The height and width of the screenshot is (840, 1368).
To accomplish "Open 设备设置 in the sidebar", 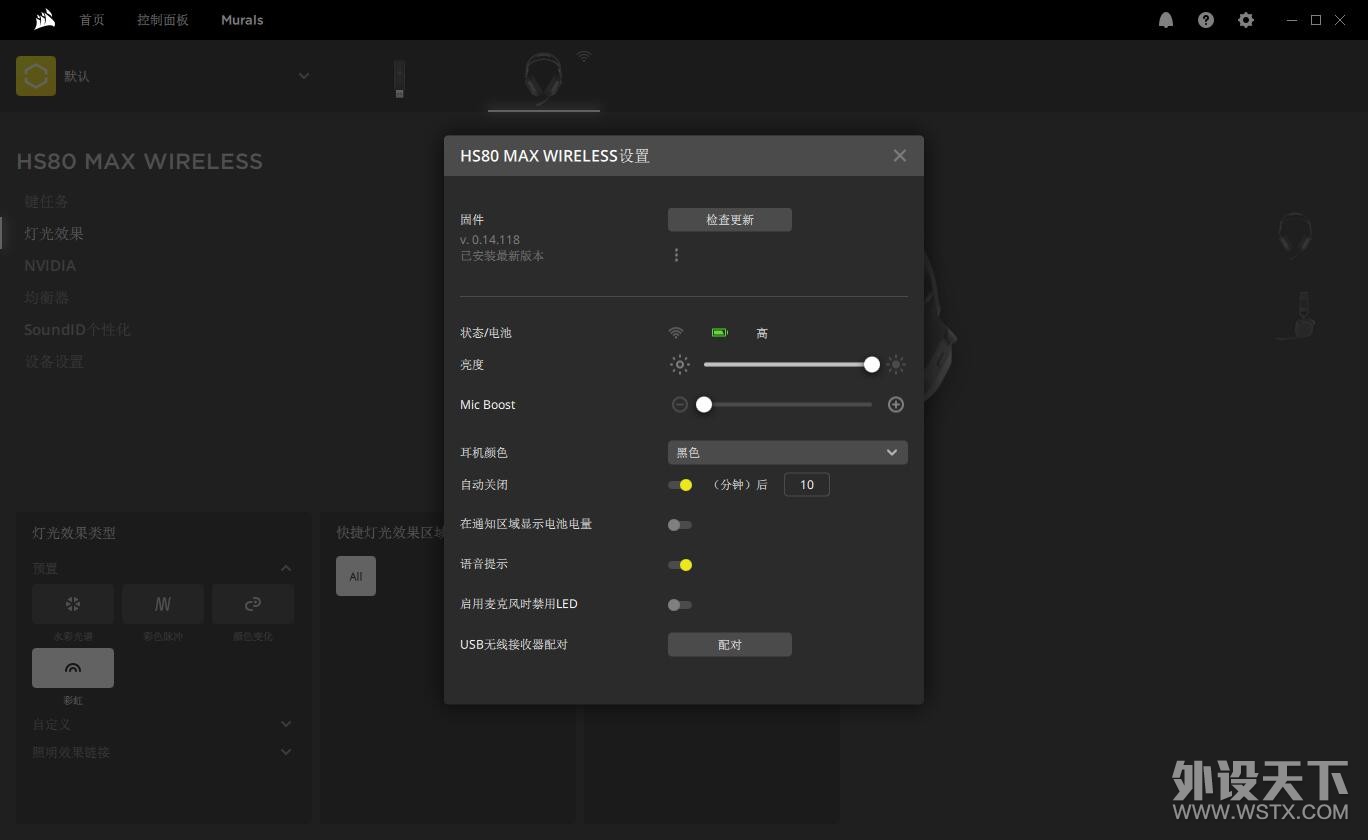I will [x=54, y=361].
